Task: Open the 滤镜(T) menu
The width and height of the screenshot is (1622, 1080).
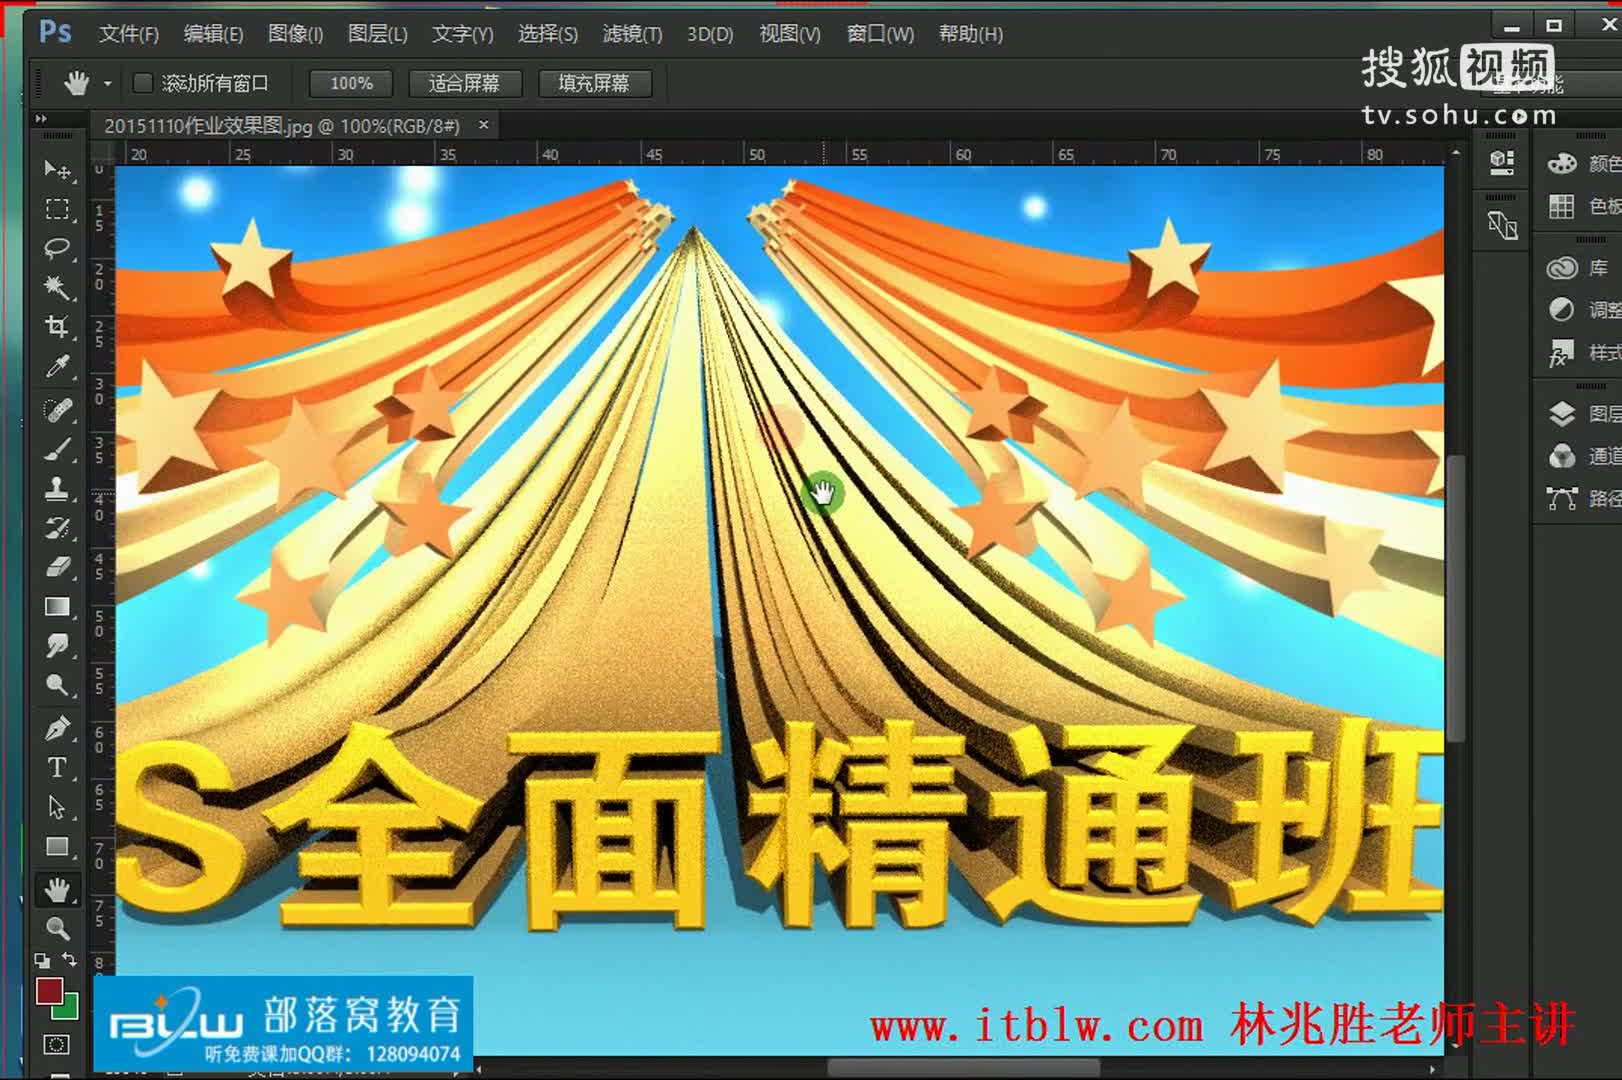Action: [632, 34]
